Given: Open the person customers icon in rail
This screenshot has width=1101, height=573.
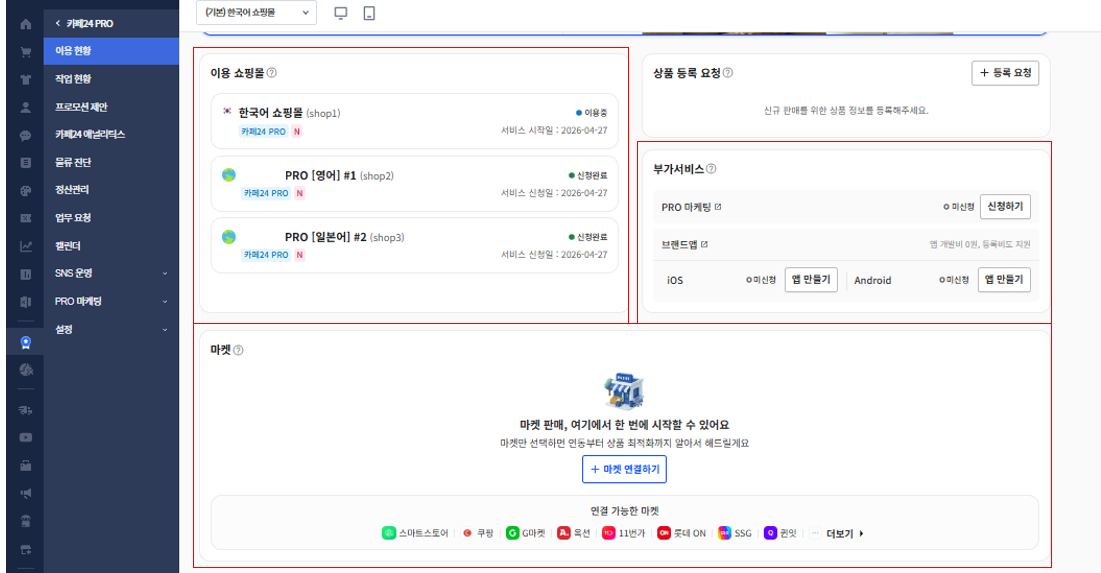Looking at the screenshot, I should [25, 107].
